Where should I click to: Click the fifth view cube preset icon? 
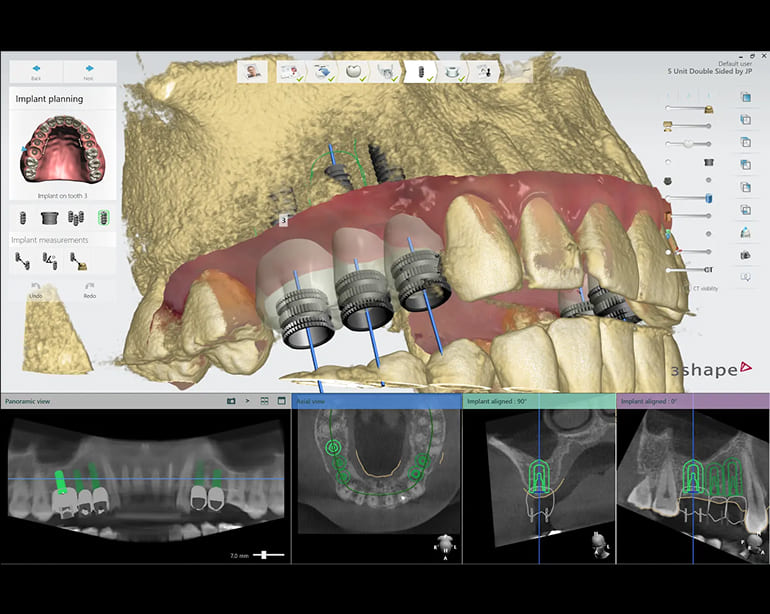coord(745,187)
